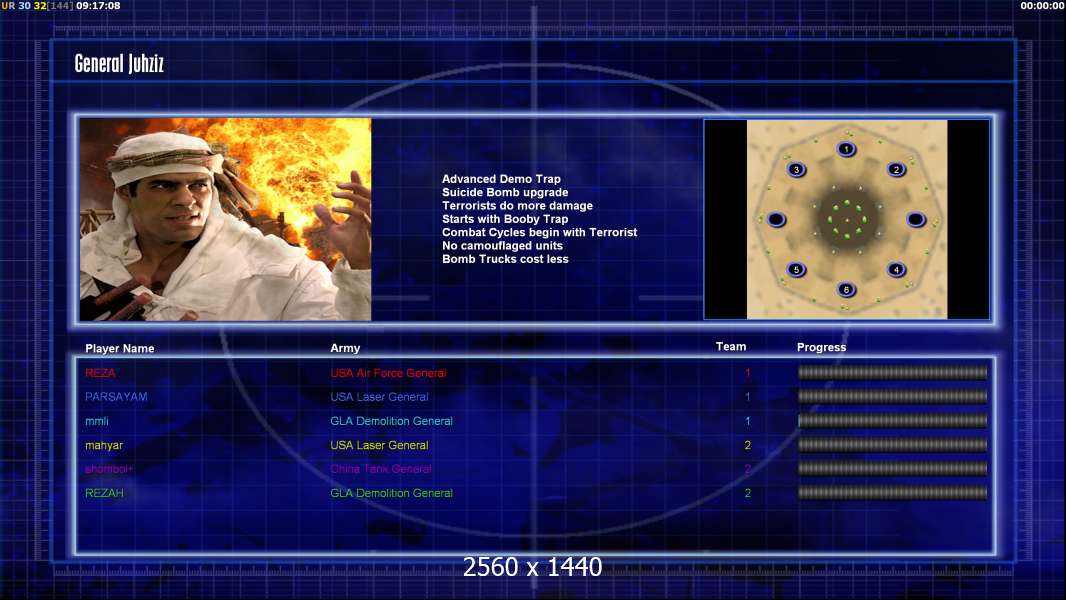
Task: Click the "Team" column header
Action: [x=731, y=347]
